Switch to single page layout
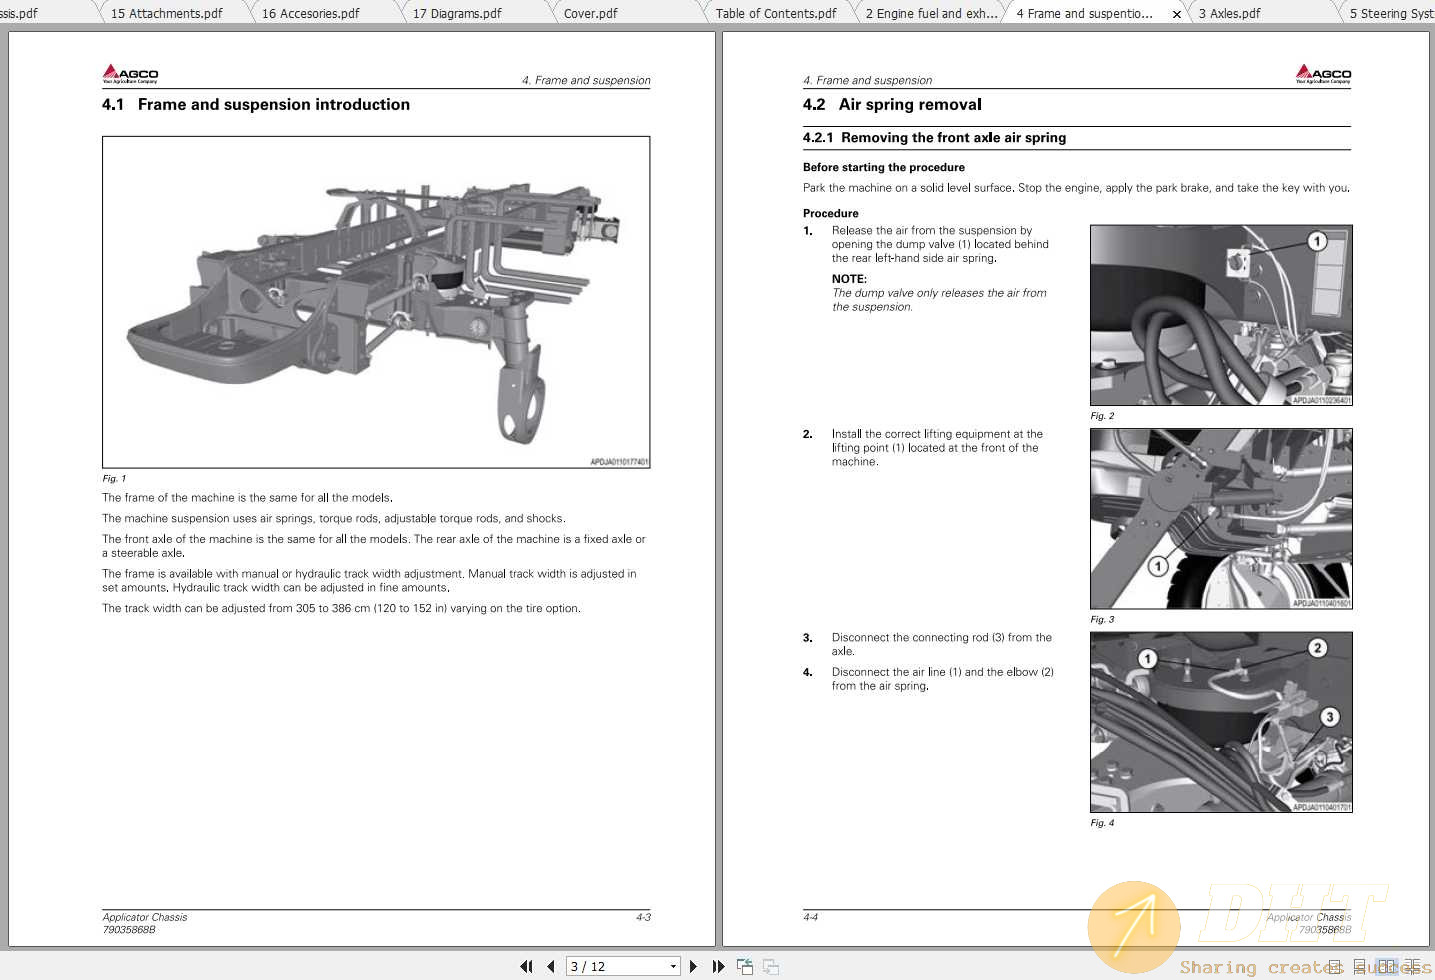The width and height of the screenshot is (1435, 980). coord(1335,966)
